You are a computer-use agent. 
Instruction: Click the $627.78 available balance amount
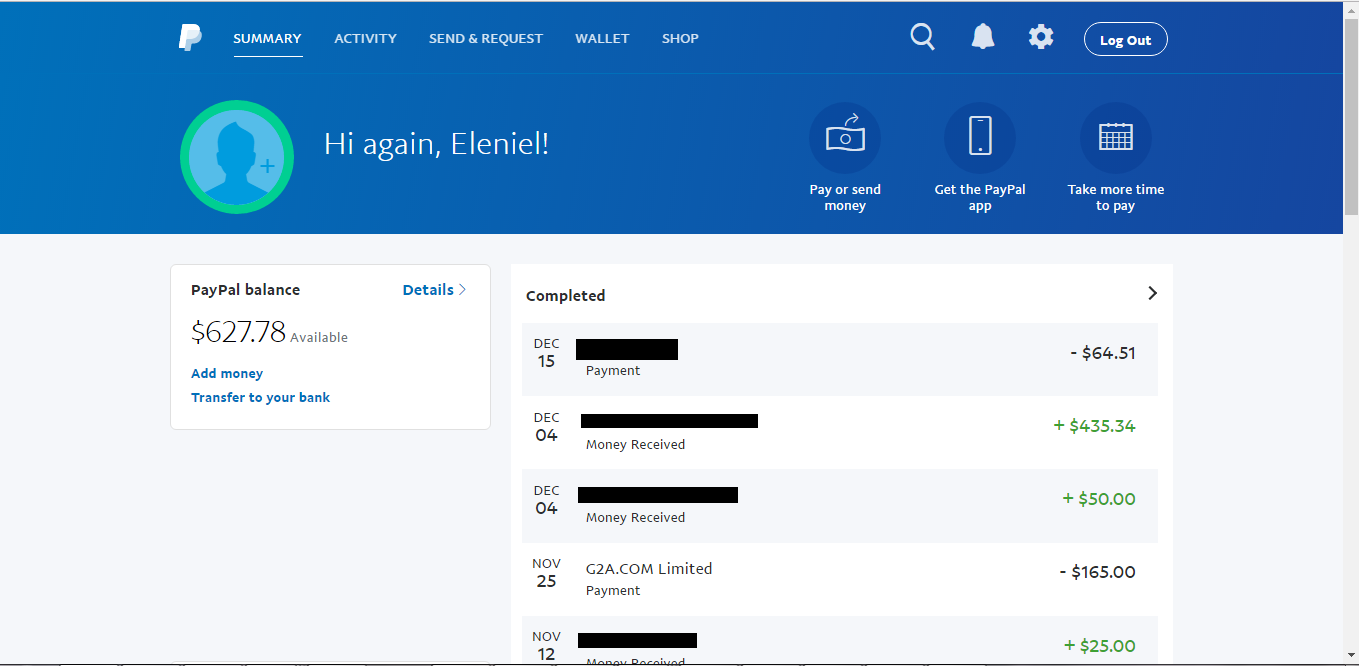[238, 332]
